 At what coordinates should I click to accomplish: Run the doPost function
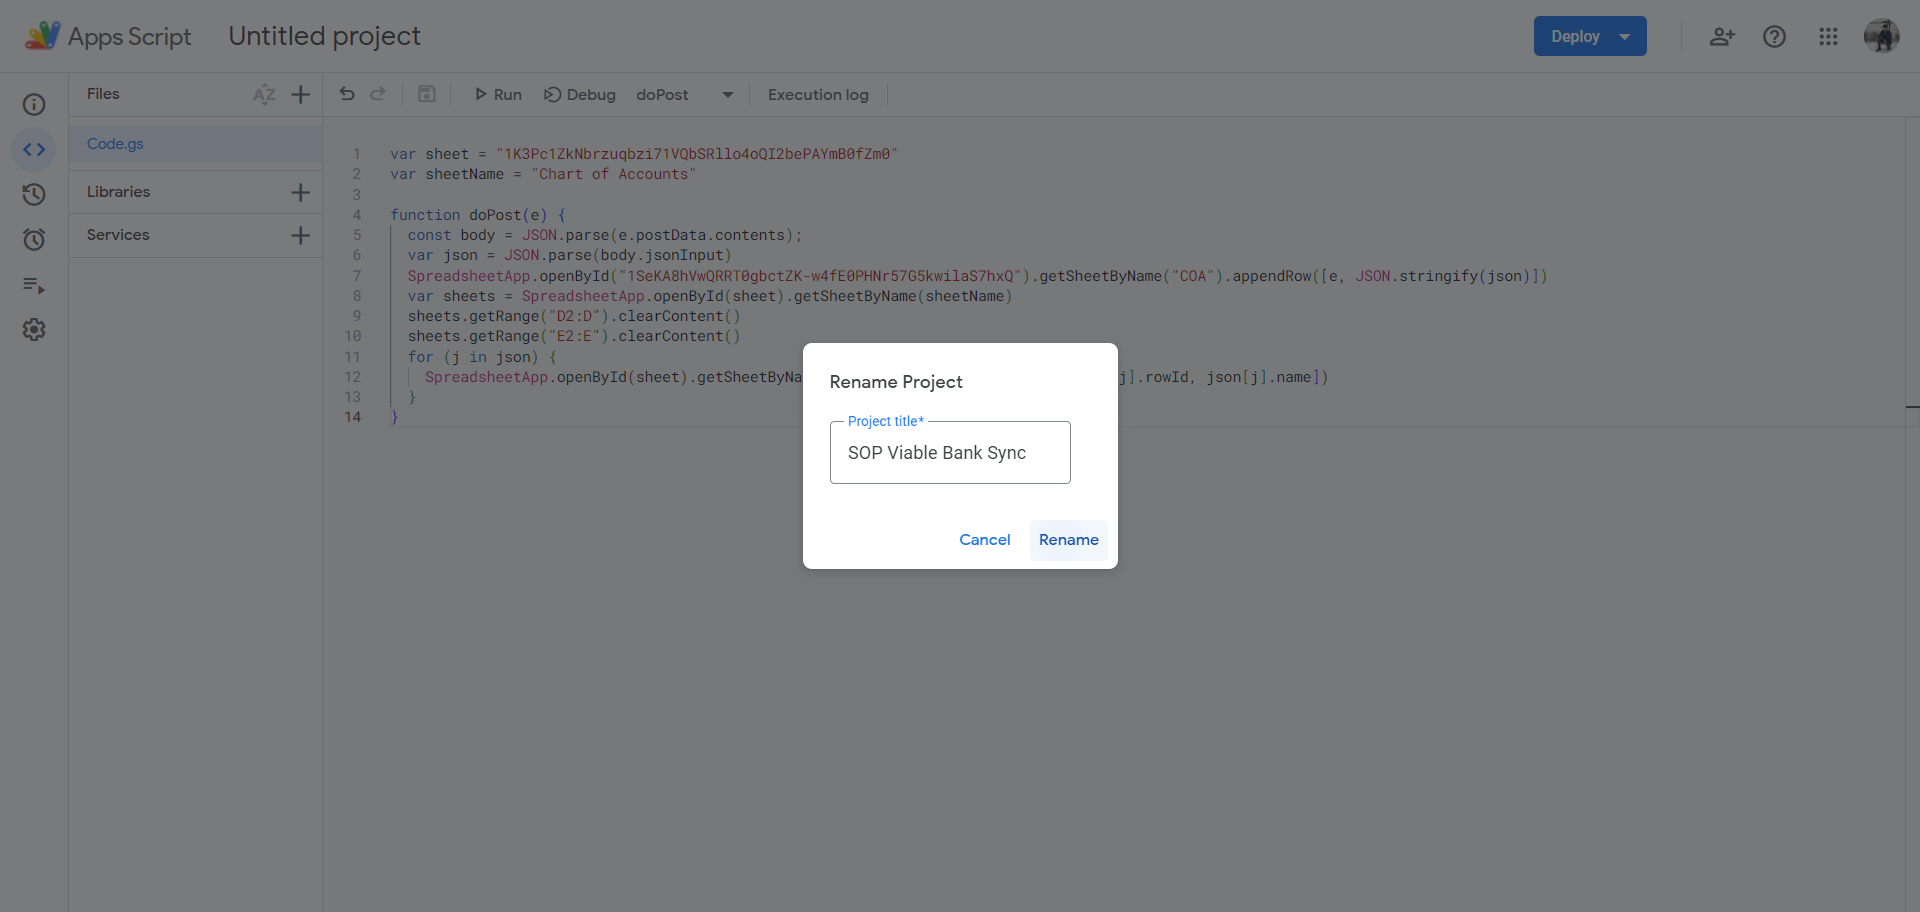coord(497,94)
